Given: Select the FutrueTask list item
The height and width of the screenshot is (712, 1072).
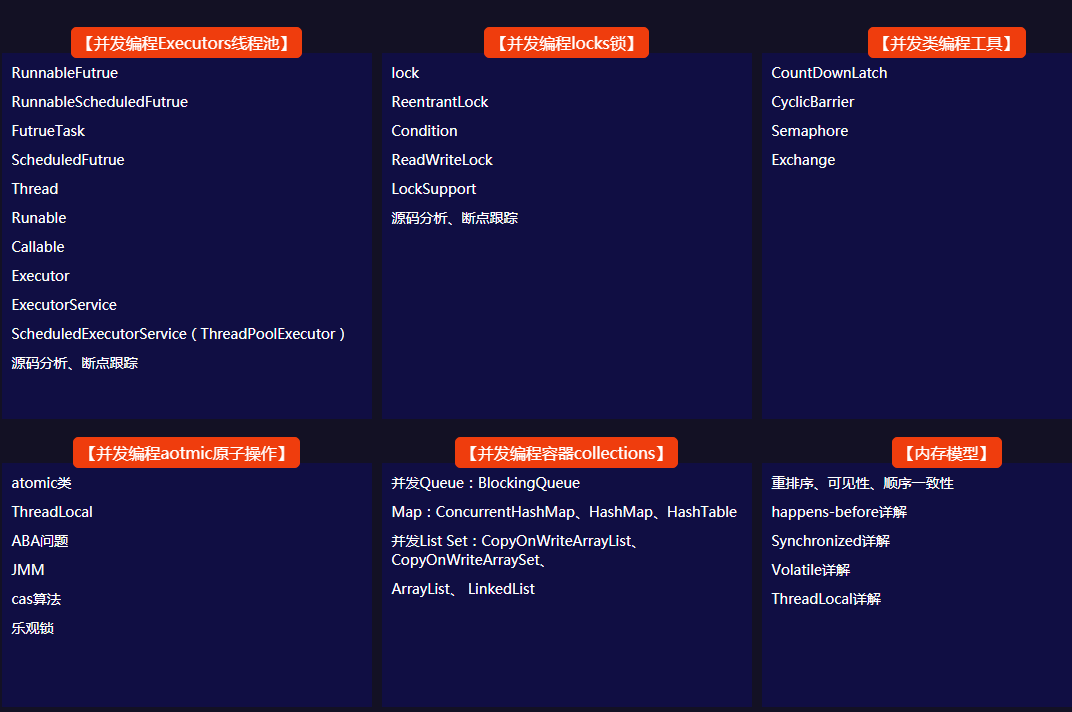Looking at the screenshot, I should pos(48,131).
